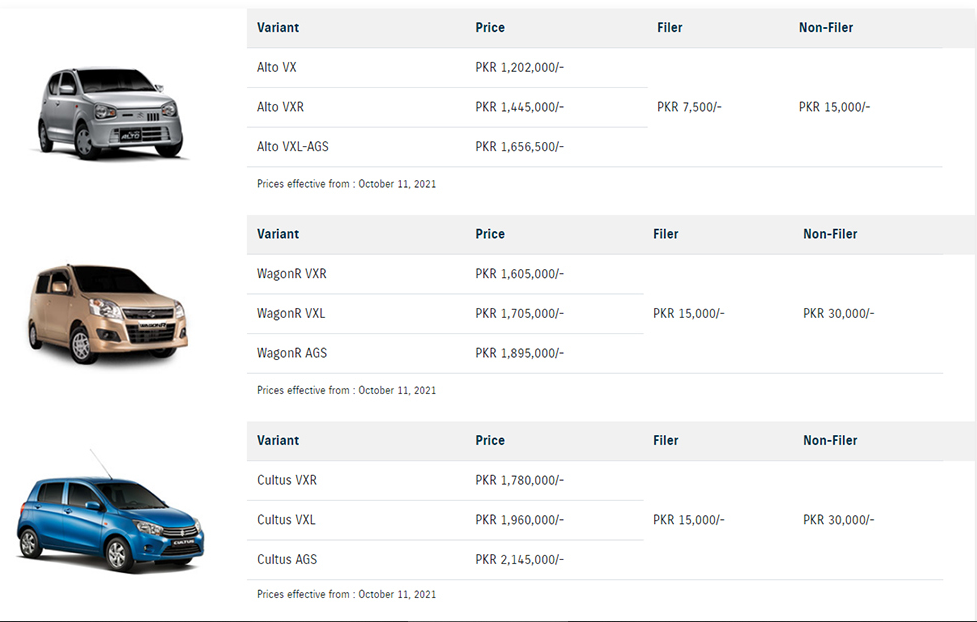Image resolution: width=977 pixels, height=622 pixels.
Task: Select the Cultus VXR variant
Action: (287, 480)
